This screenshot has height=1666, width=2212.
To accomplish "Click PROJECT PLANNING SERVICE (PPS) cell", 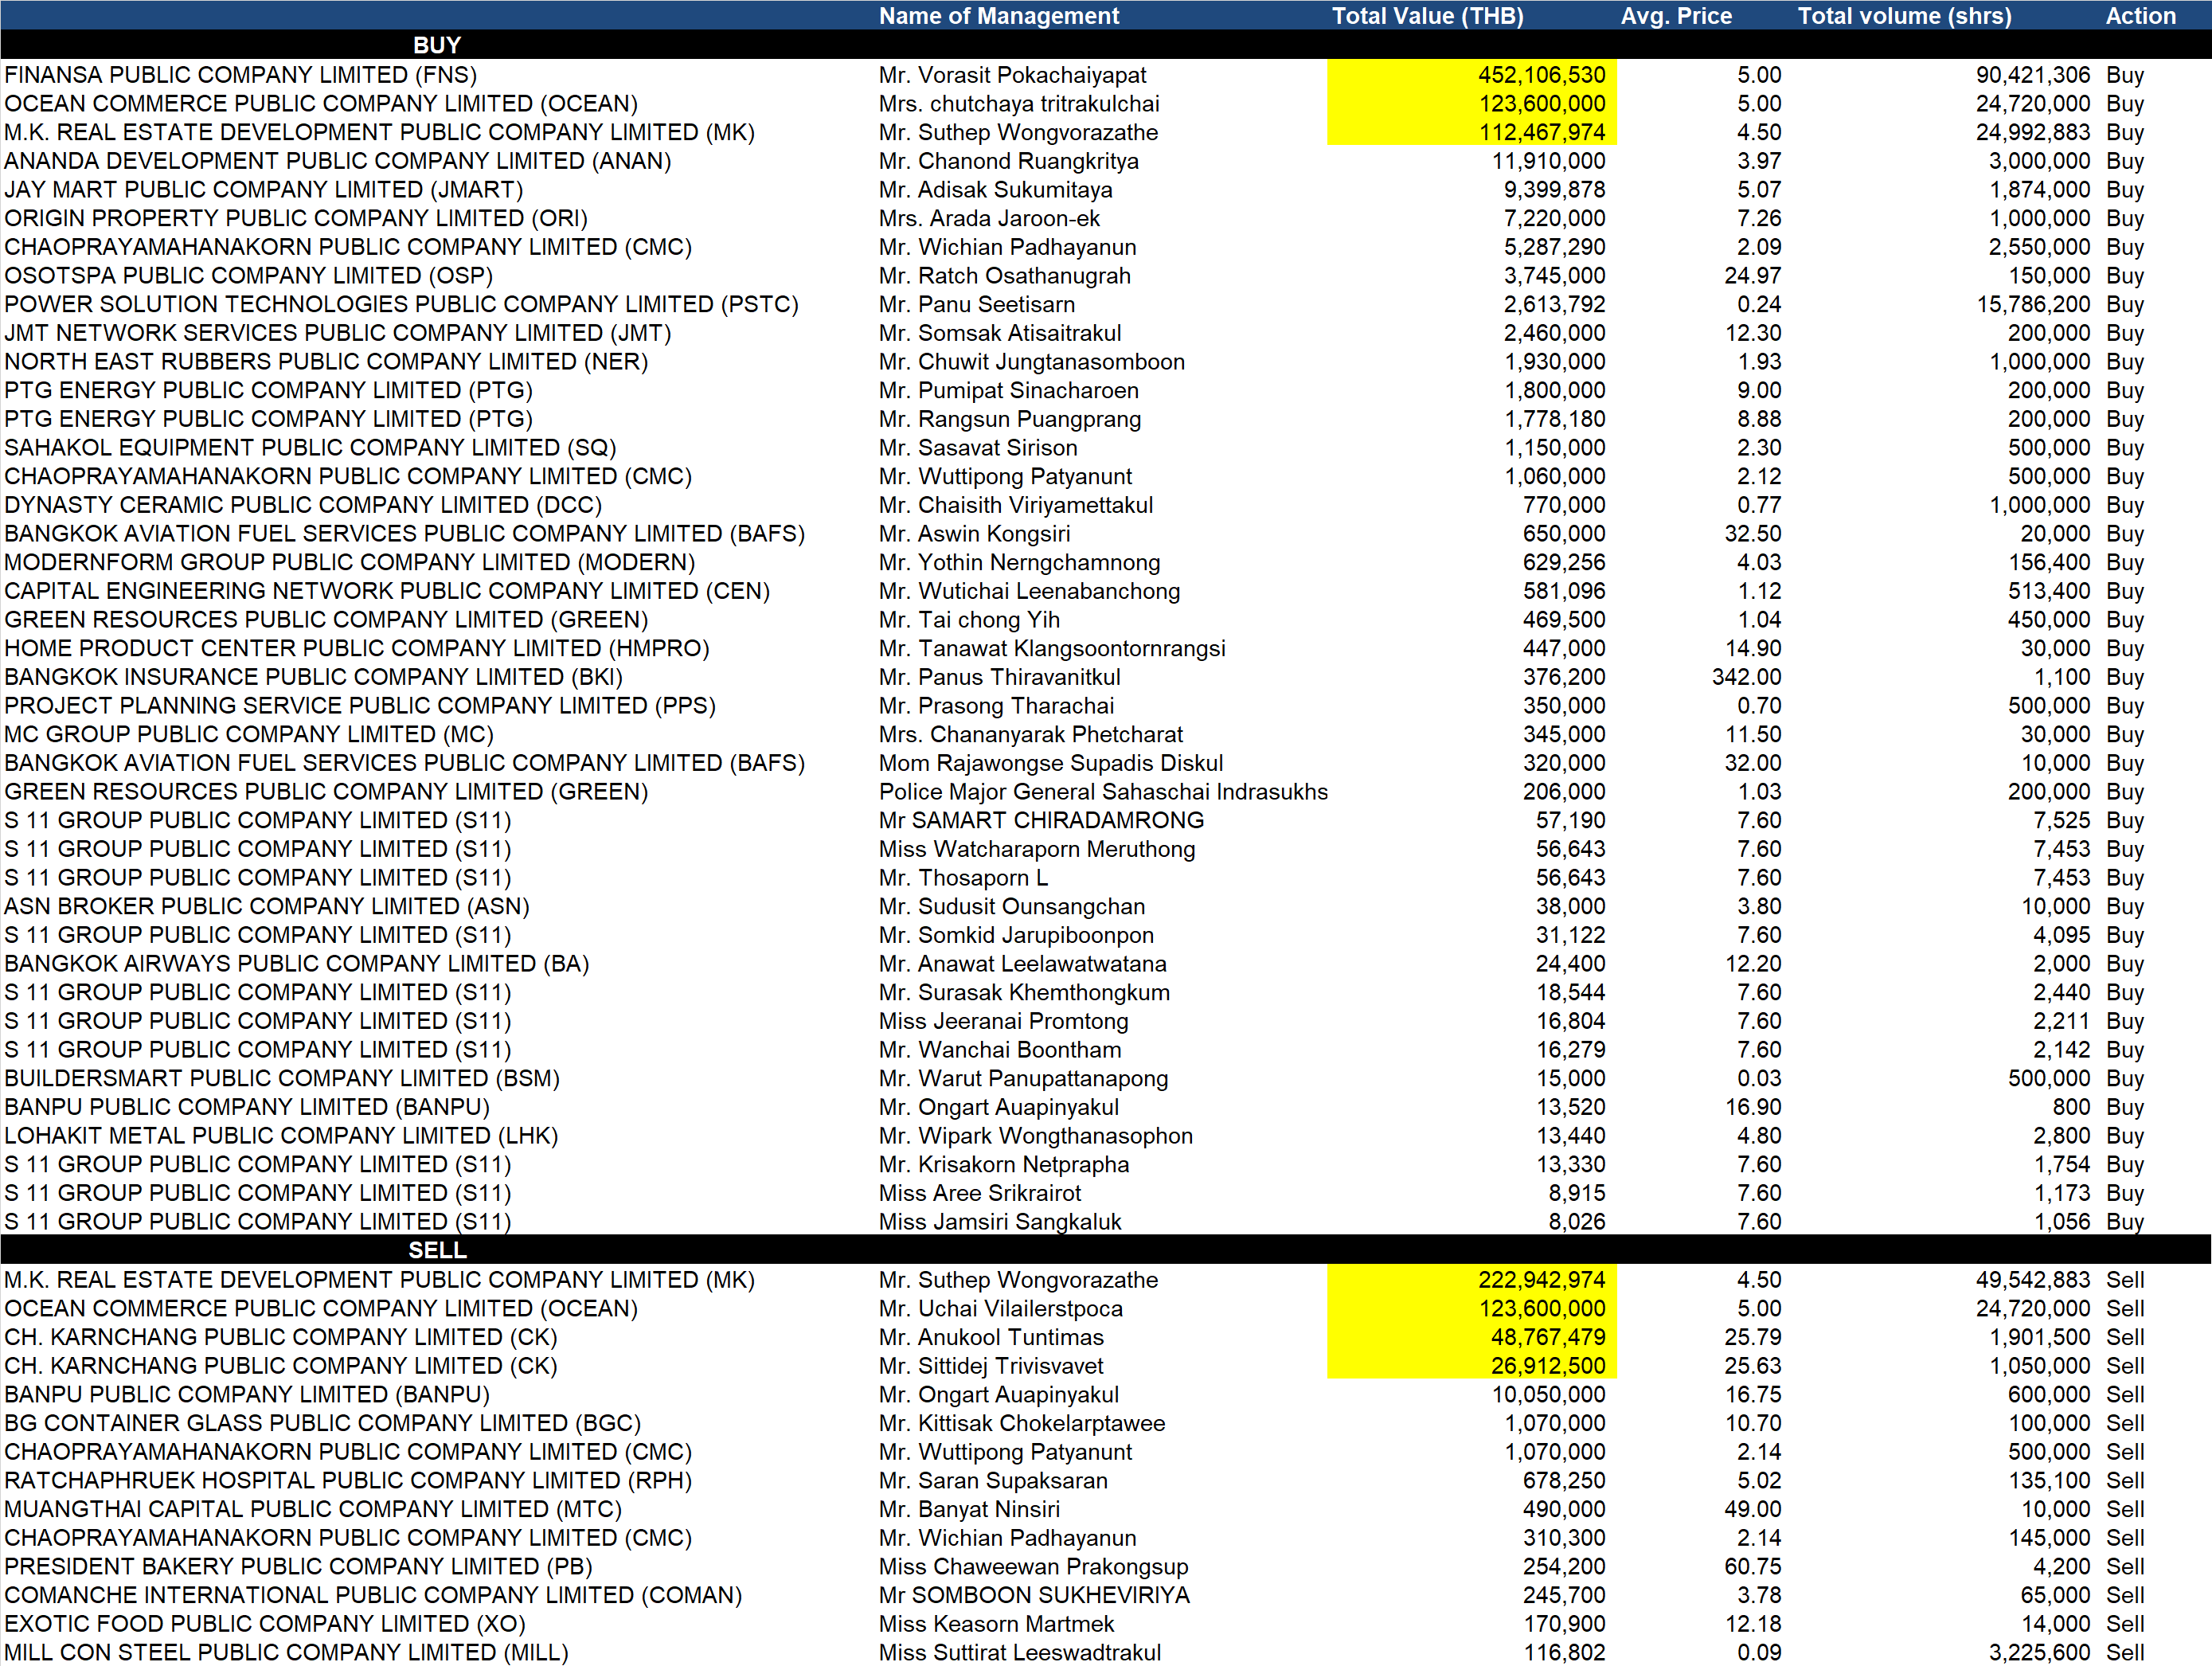I will [360, 706].
